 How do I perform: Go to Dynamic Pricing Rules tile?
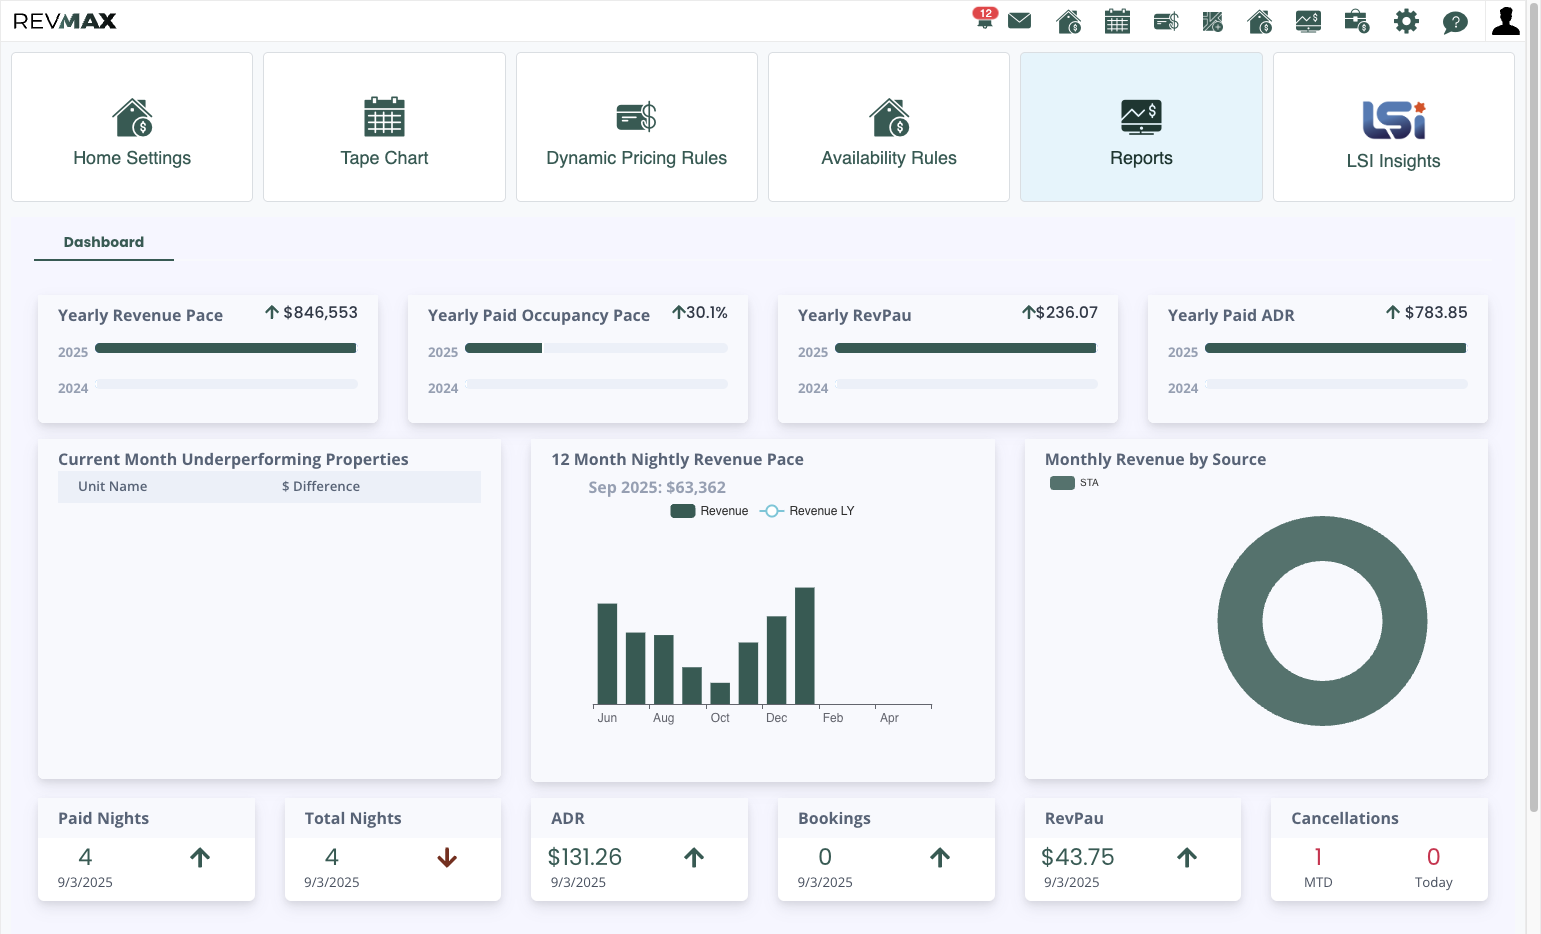point(637,127)
